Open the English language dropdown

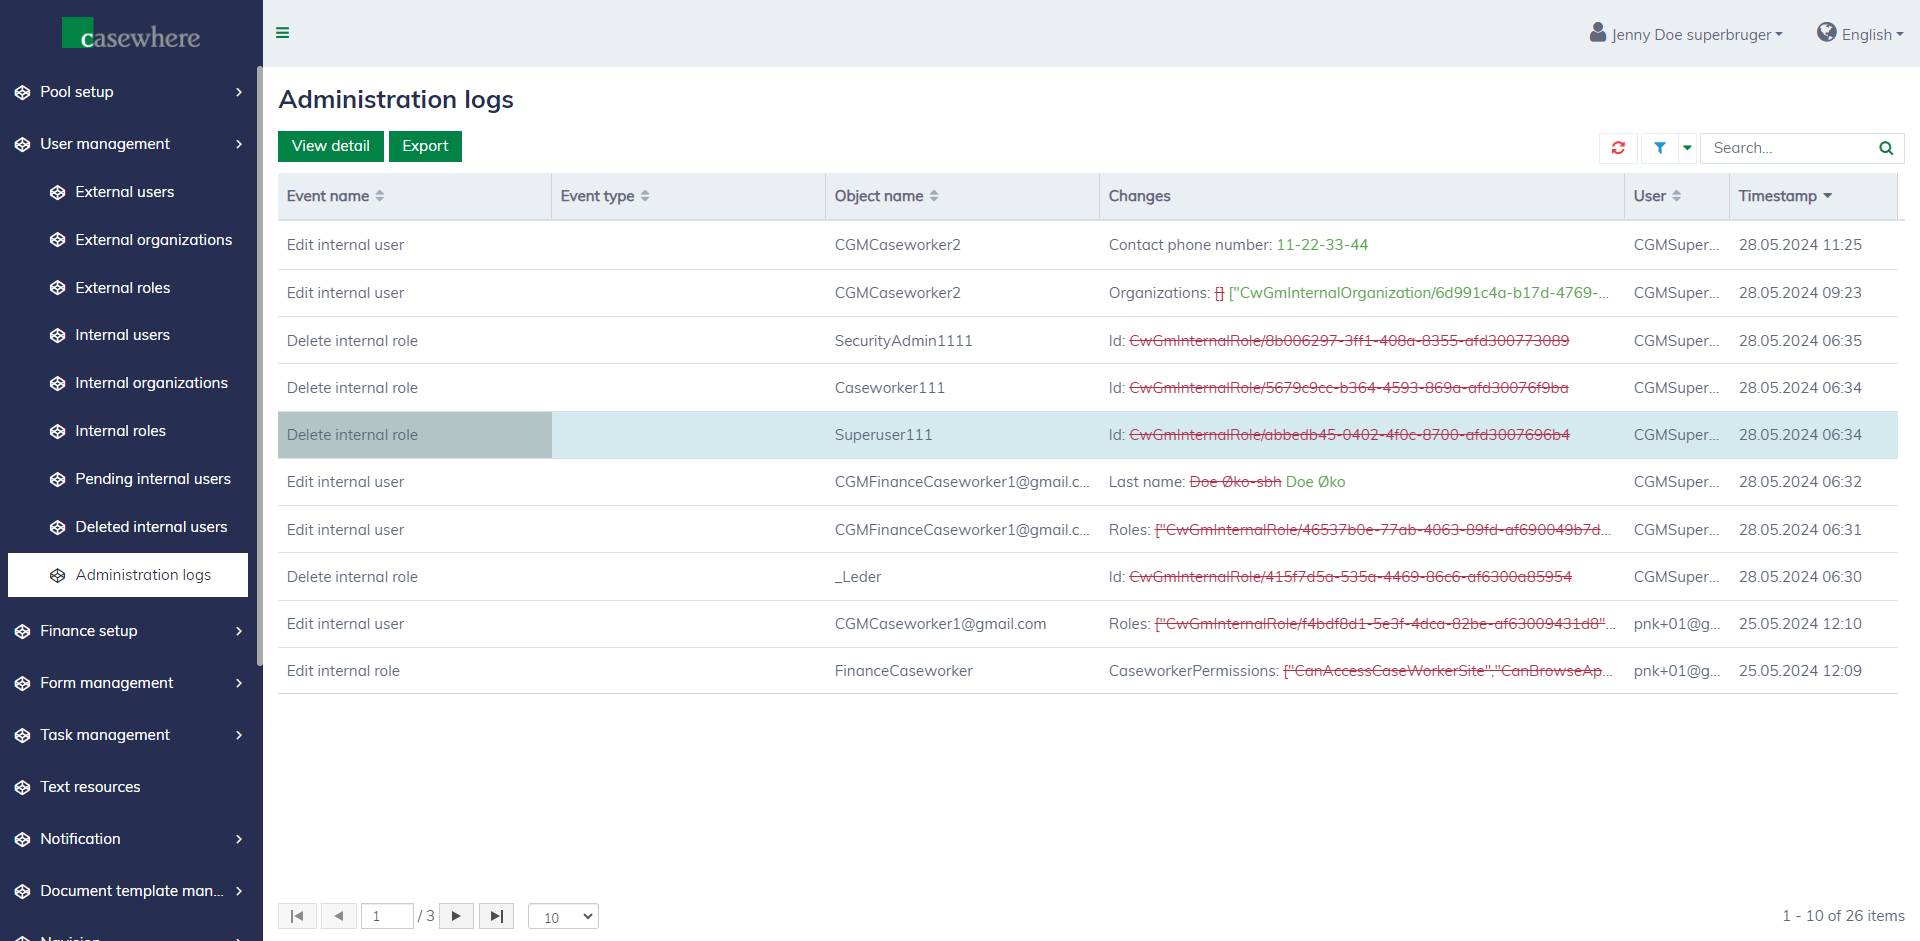pos(1861,34)
